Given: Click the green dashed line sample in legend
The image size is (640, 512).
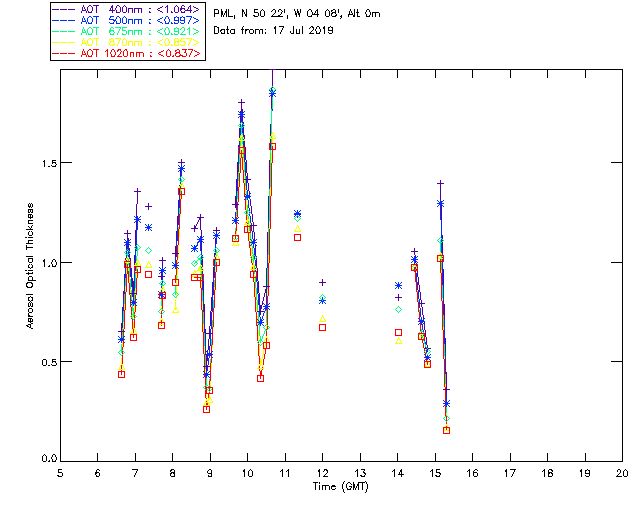Looking at the screenshot, I should pos(63,31).
